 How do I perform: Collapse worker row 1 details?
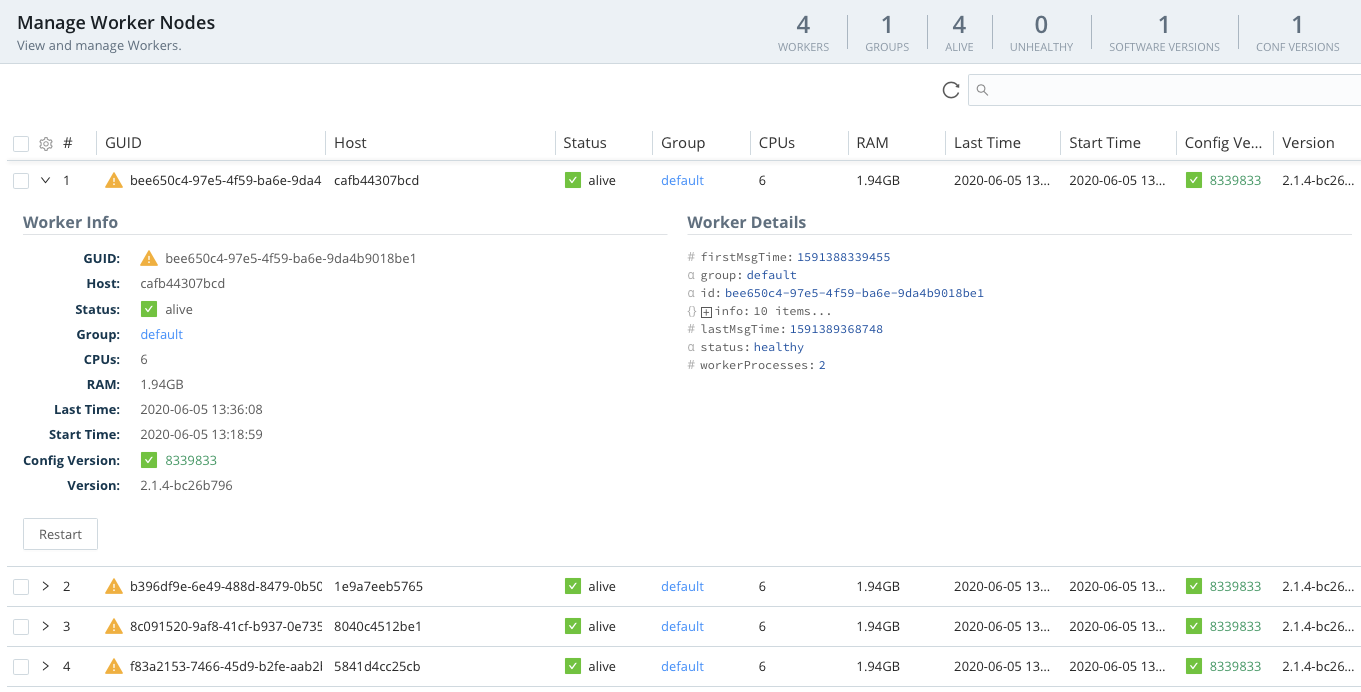pos(45,181)
